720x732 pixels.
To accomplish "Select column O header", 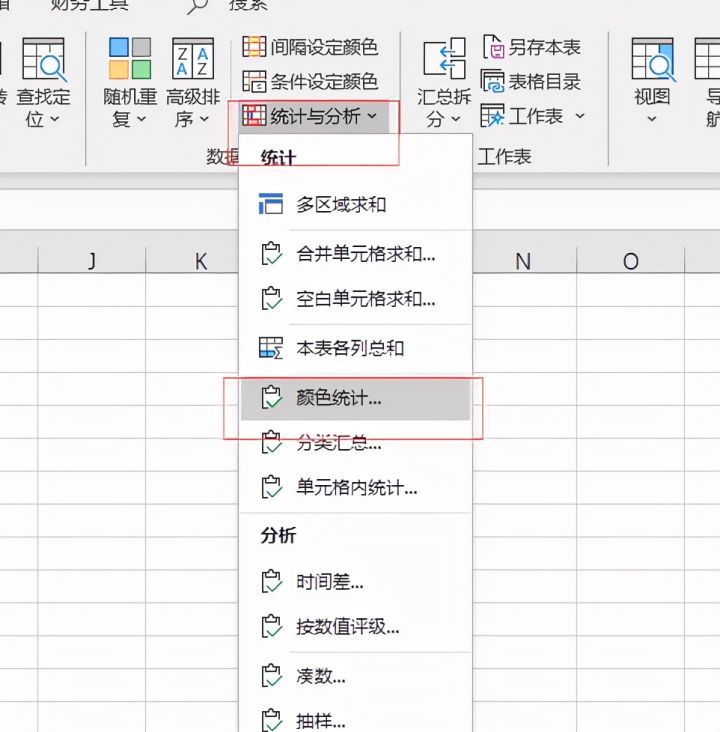I will [x=630, y=260].
